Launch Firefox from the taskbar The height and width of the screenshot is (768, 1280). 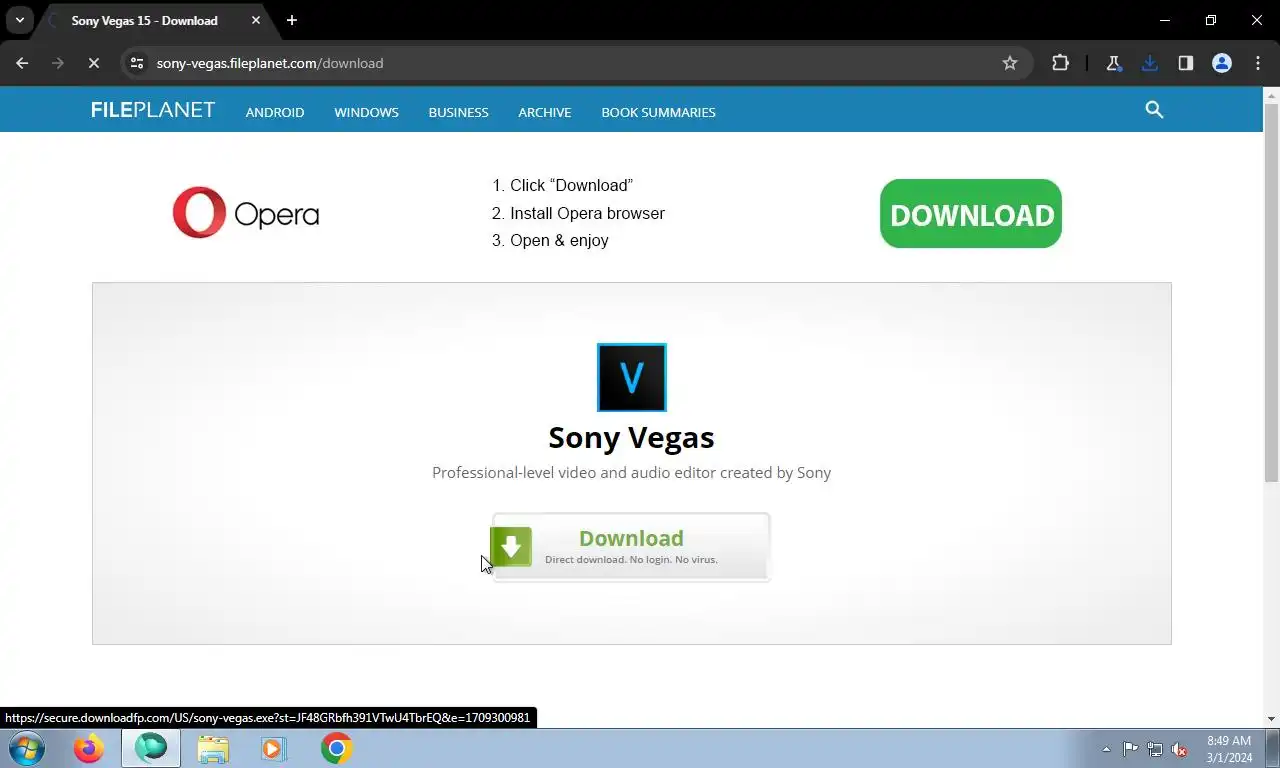click(89, 748)
